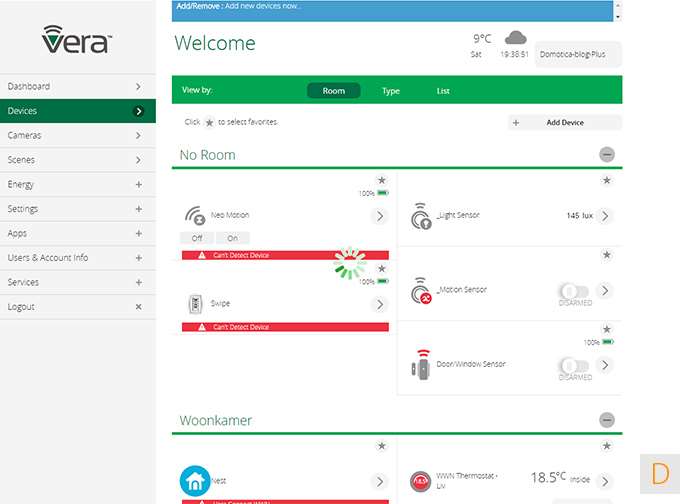The image size is (690, 504).
Task: Collapse the Woonkamer section
Action: (607, 421)
